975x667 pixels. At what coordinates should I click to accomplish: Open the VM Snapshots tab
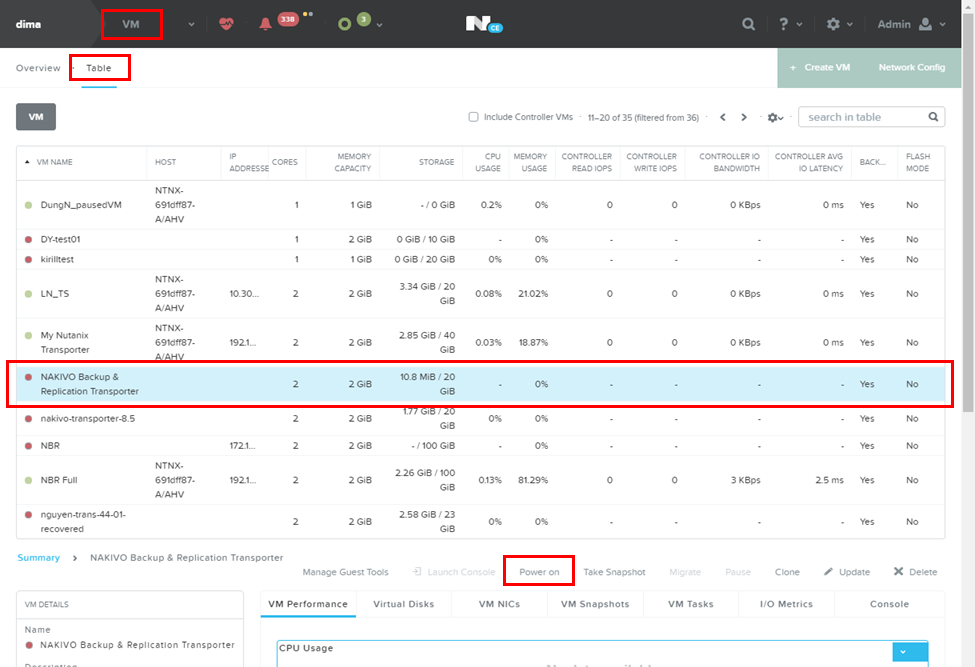point(594,604)
